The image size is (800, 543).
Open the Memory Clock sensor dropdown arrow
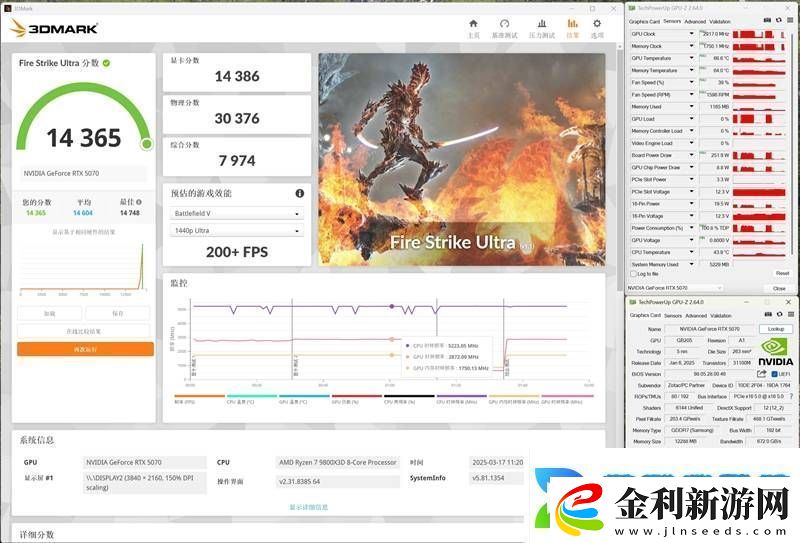692,46
